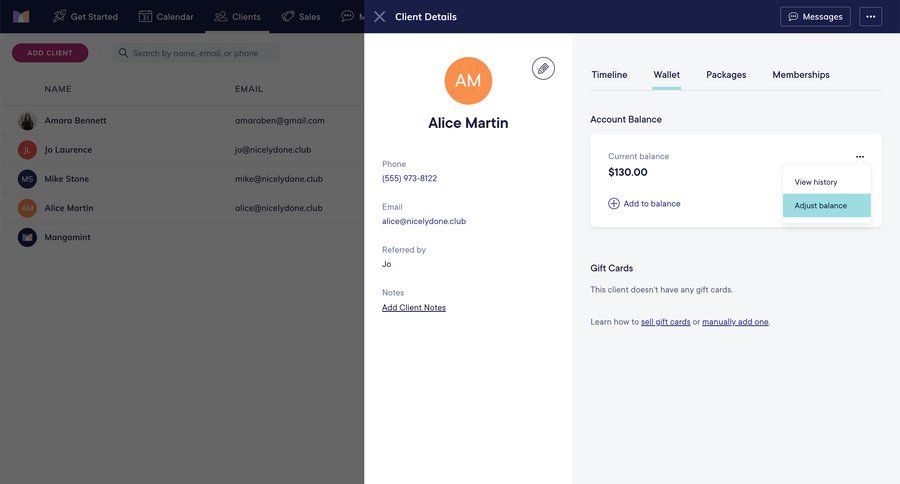Click the JL avatar icon
The height and width of the screenshot is (484, 900).
coord(27,150)
